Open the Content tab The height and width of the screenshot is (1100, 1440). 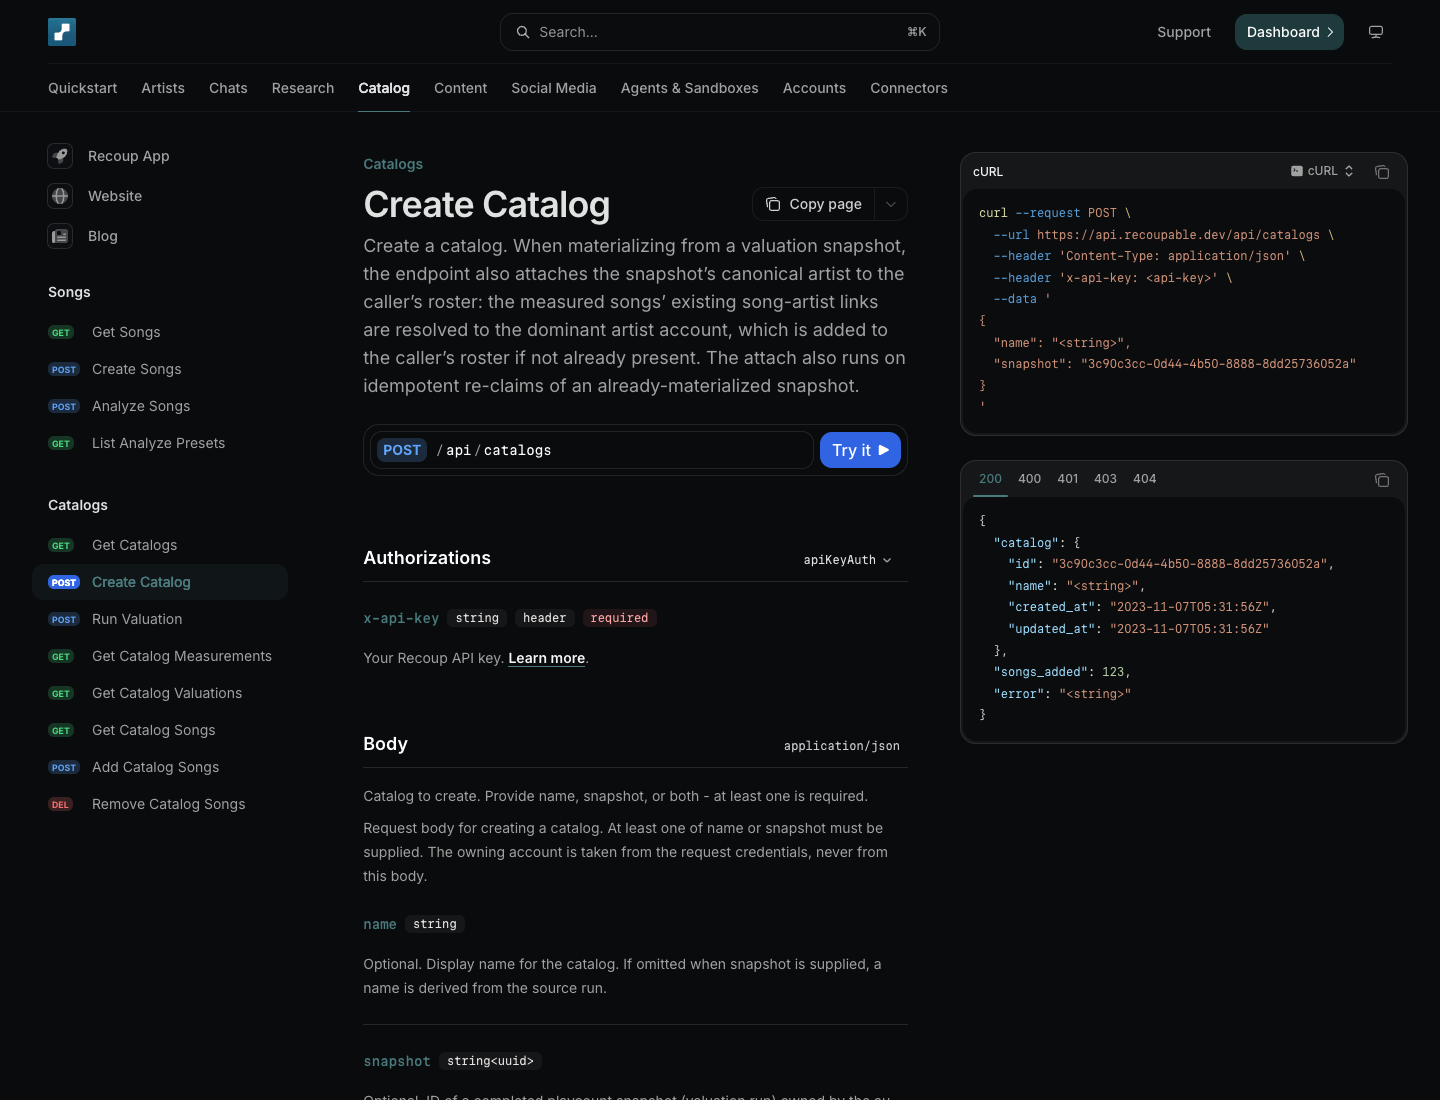pyautogui.click(x=461, y=88)
